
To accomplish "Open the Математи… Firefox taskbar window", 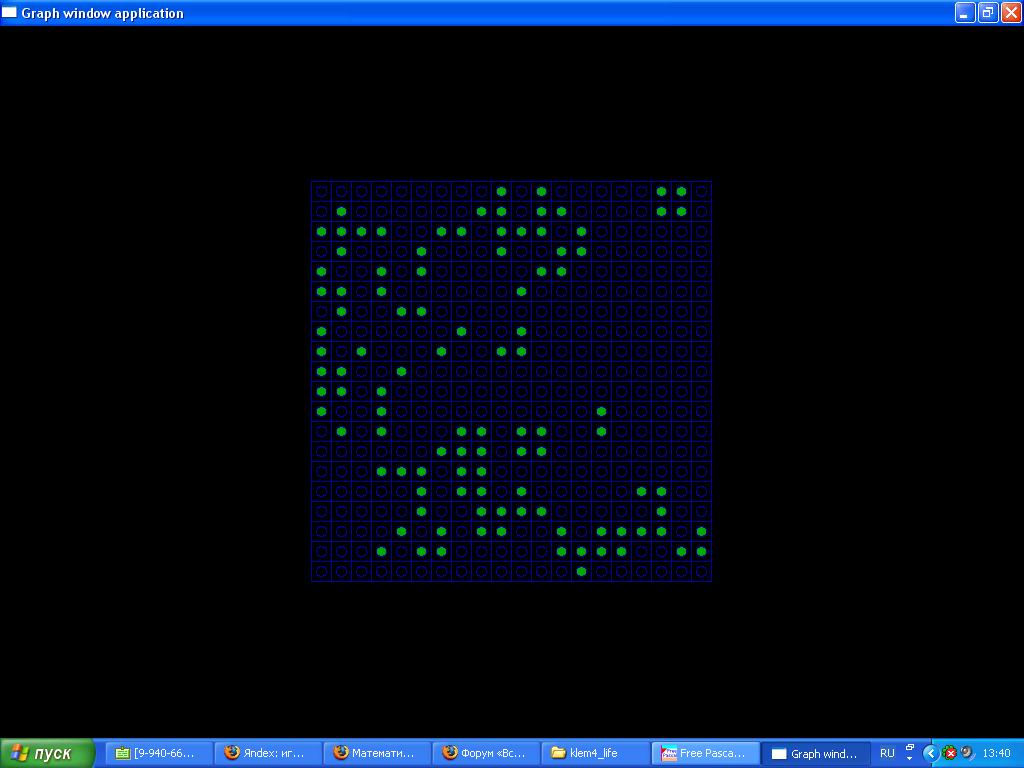I will [376, 753].
